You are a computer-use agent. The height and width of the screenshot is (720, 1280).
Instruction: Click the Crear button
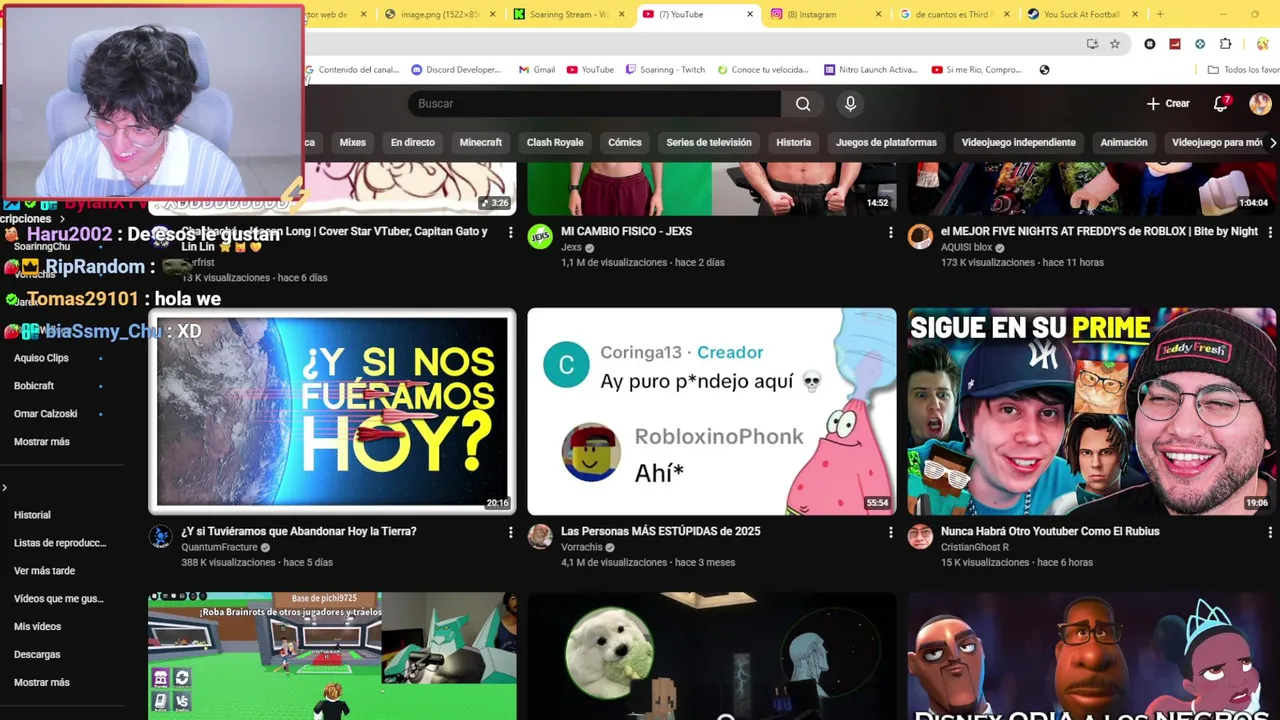[1168, 104]
